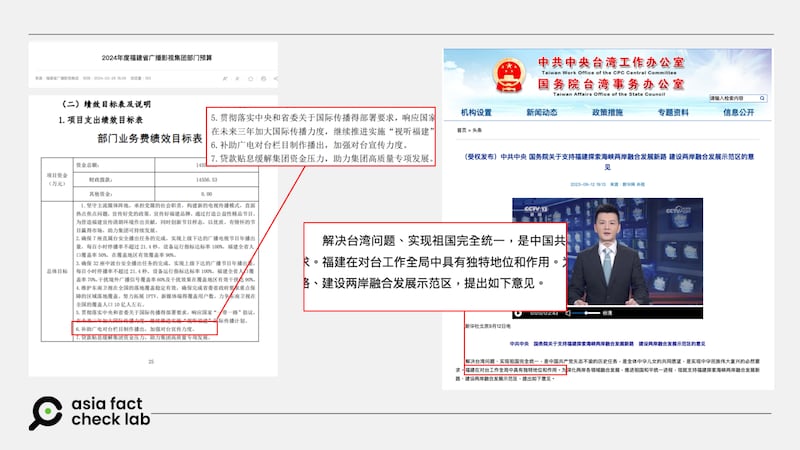The width and height of the screenshot is (800, 450).
Task: Select the 政策措施 menu item
Action: 607,112
